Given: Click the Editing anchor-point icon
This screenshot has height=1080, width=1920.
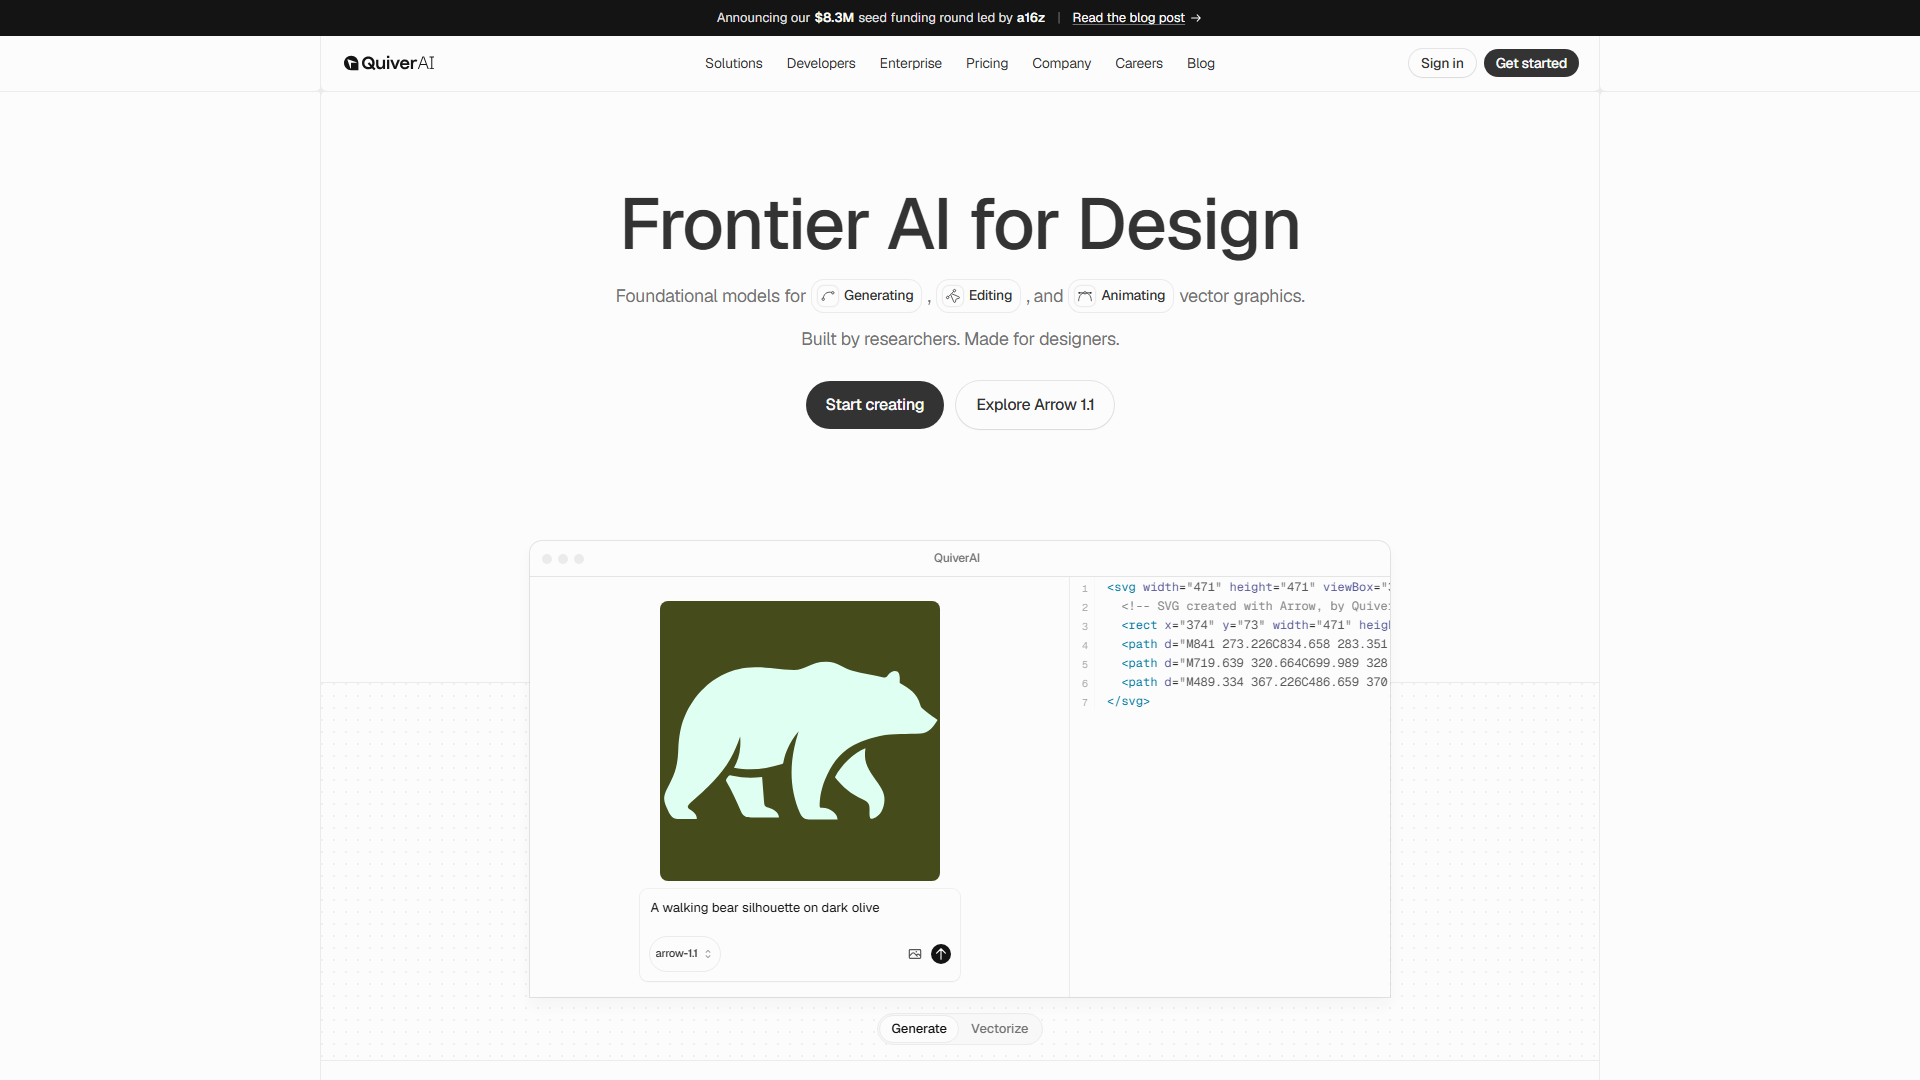Looking at the screenshot, I should click(x=953, y=296).
